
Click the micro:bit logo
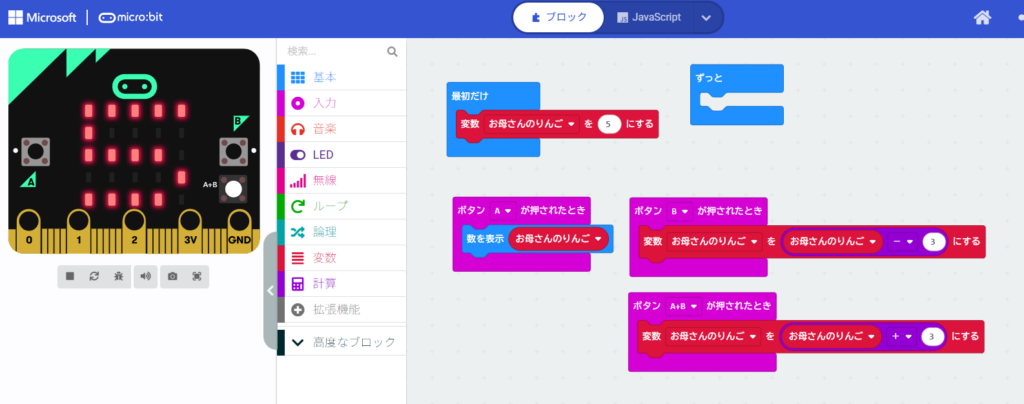(131, 18)
